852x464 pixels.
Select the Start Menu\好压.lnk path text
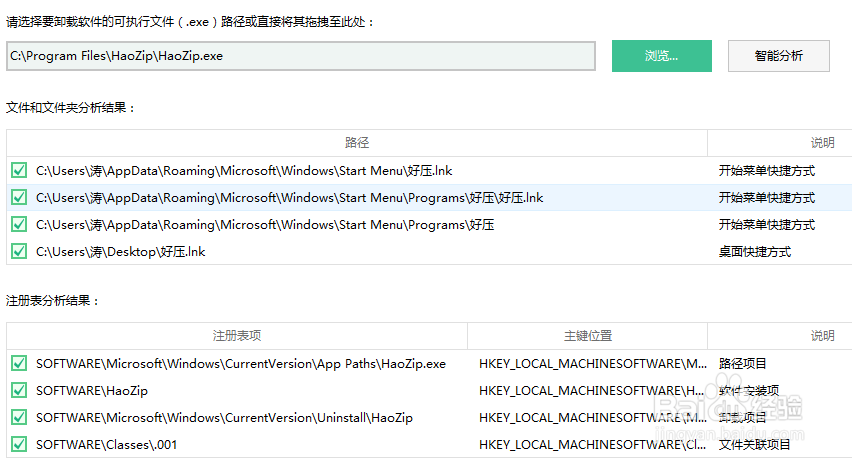coord(244,171)
